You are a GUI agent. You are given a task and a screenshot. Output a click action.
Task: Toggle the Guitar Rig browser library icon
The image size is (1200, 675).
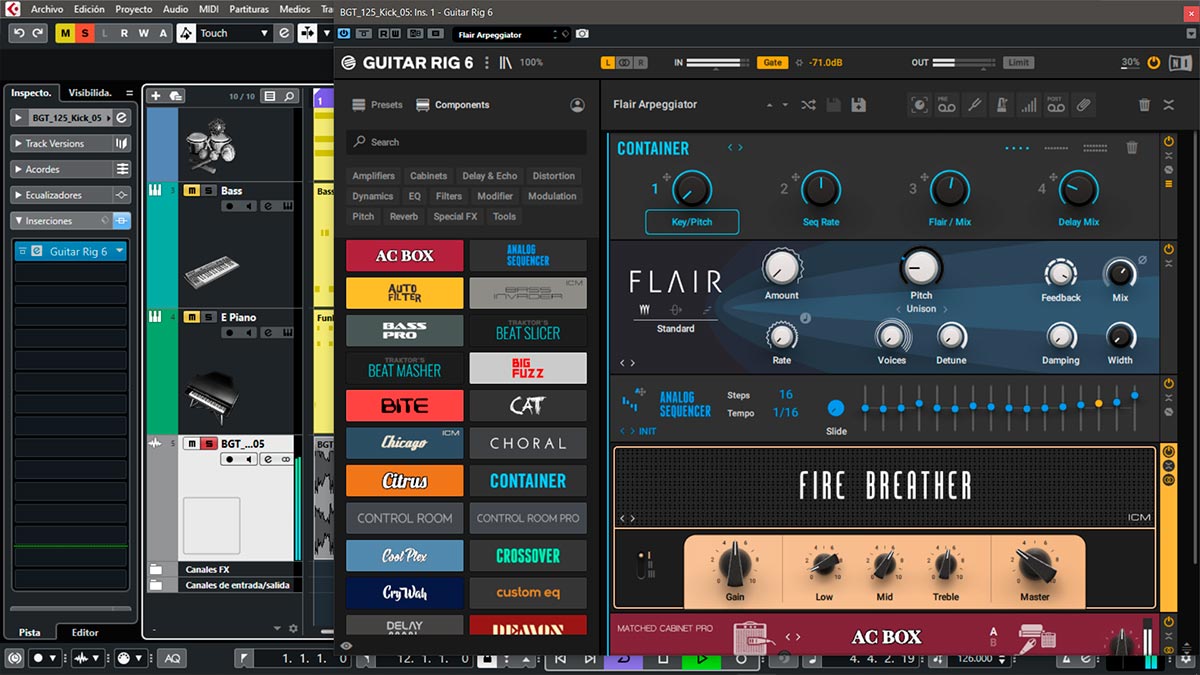point(506,62)
